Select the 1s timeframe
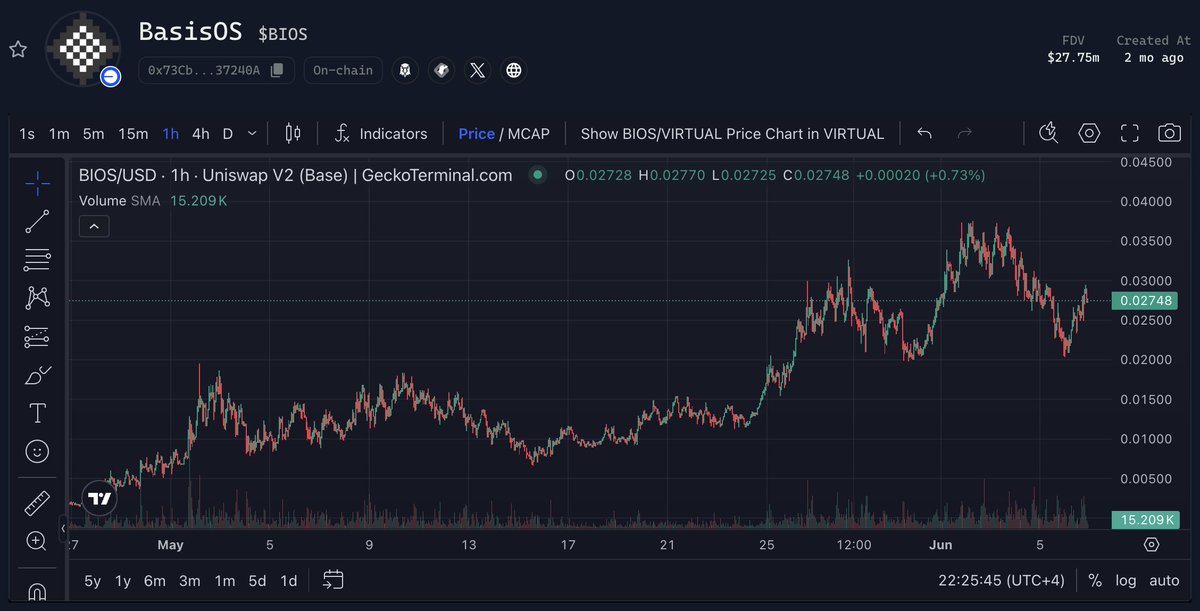 [x=27, y=133]
